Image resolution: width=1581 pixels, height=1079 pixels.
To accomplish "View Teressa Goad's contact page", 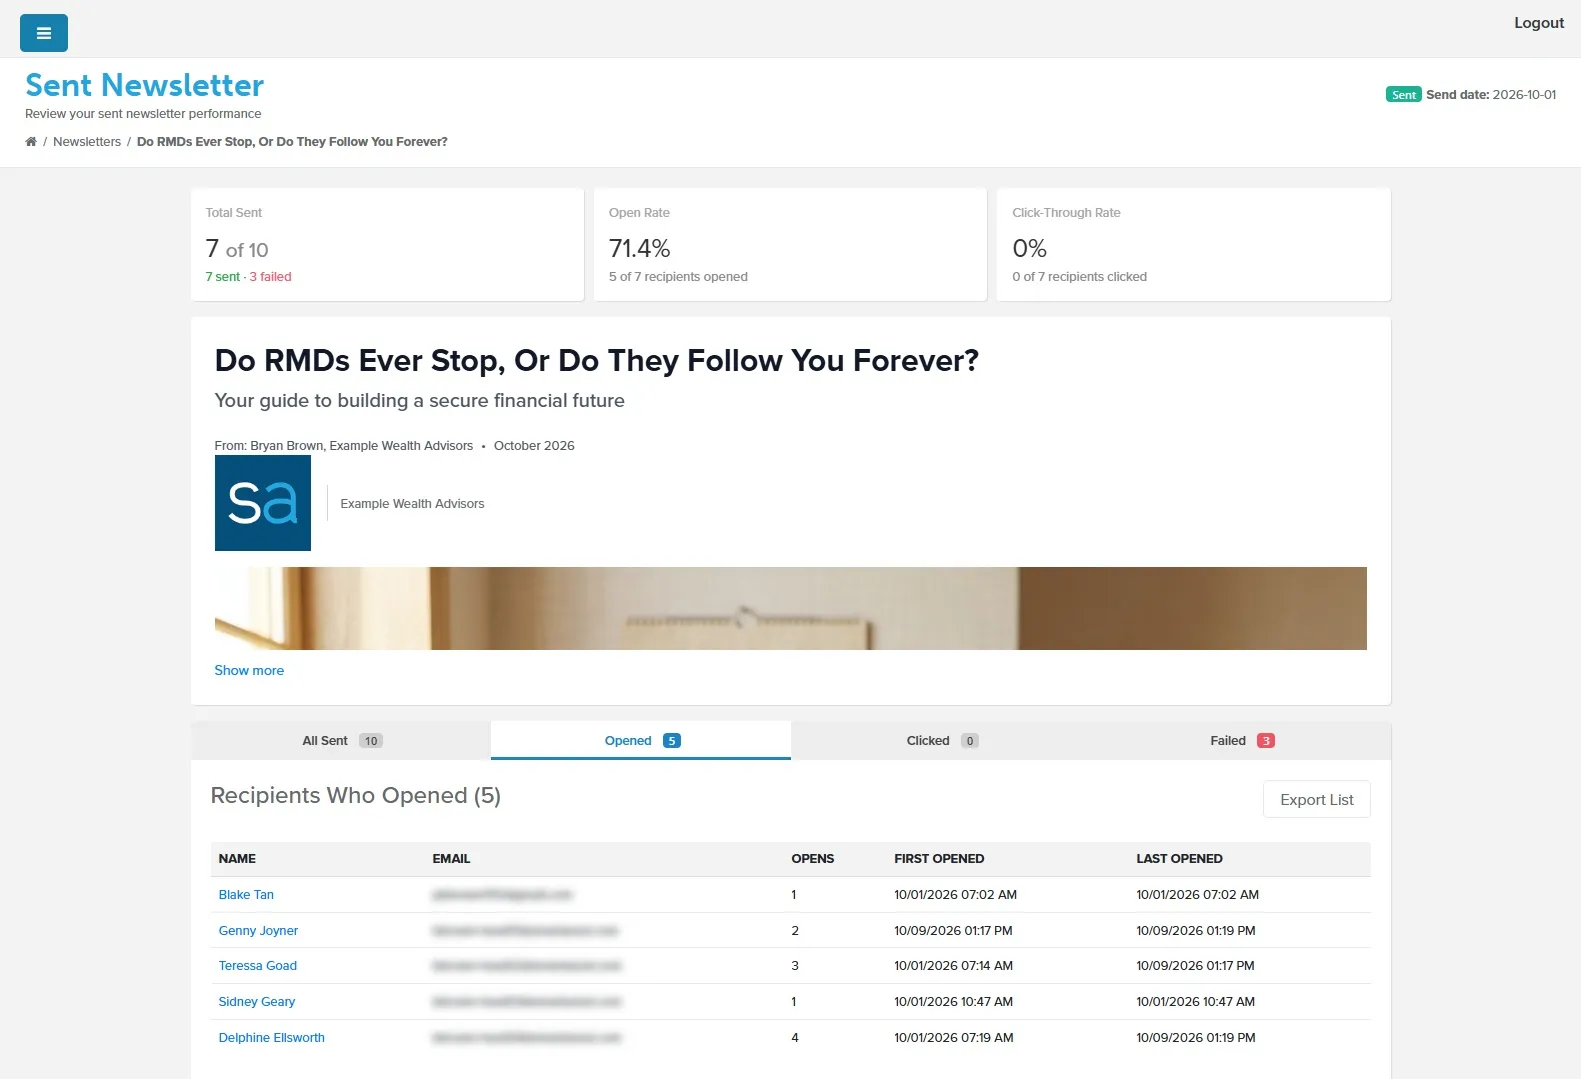I will [258, 966].
